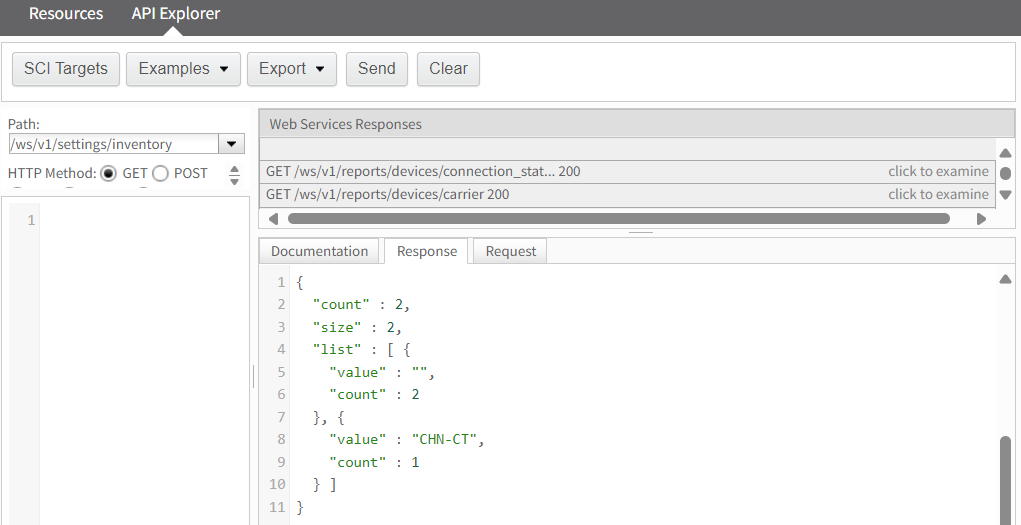Click splitter handle between request and response panes
1021x525 pixels.
[253, 376]
